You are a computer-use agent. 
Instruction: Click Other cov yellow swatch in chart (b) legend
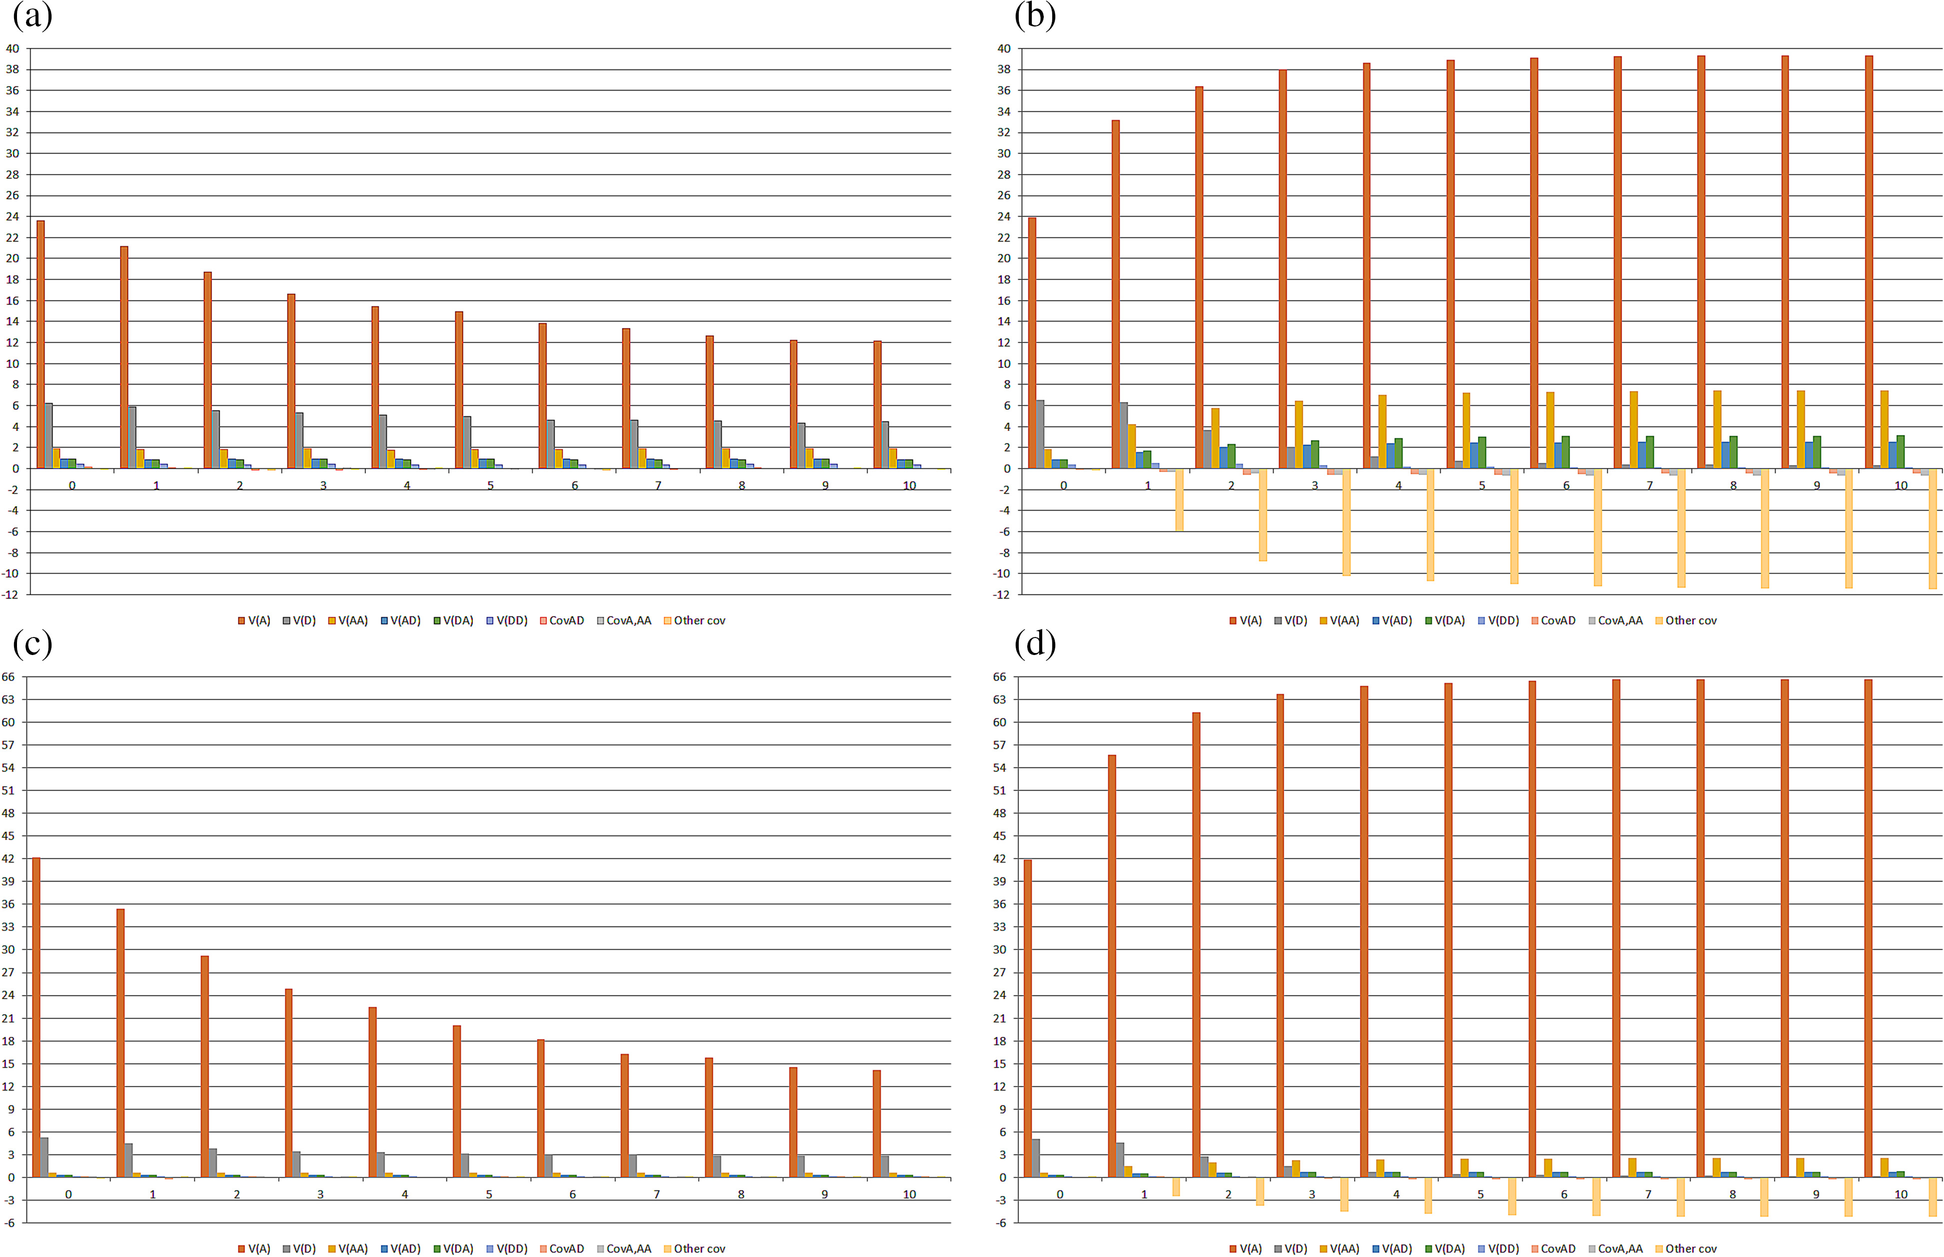[1659, 621]
